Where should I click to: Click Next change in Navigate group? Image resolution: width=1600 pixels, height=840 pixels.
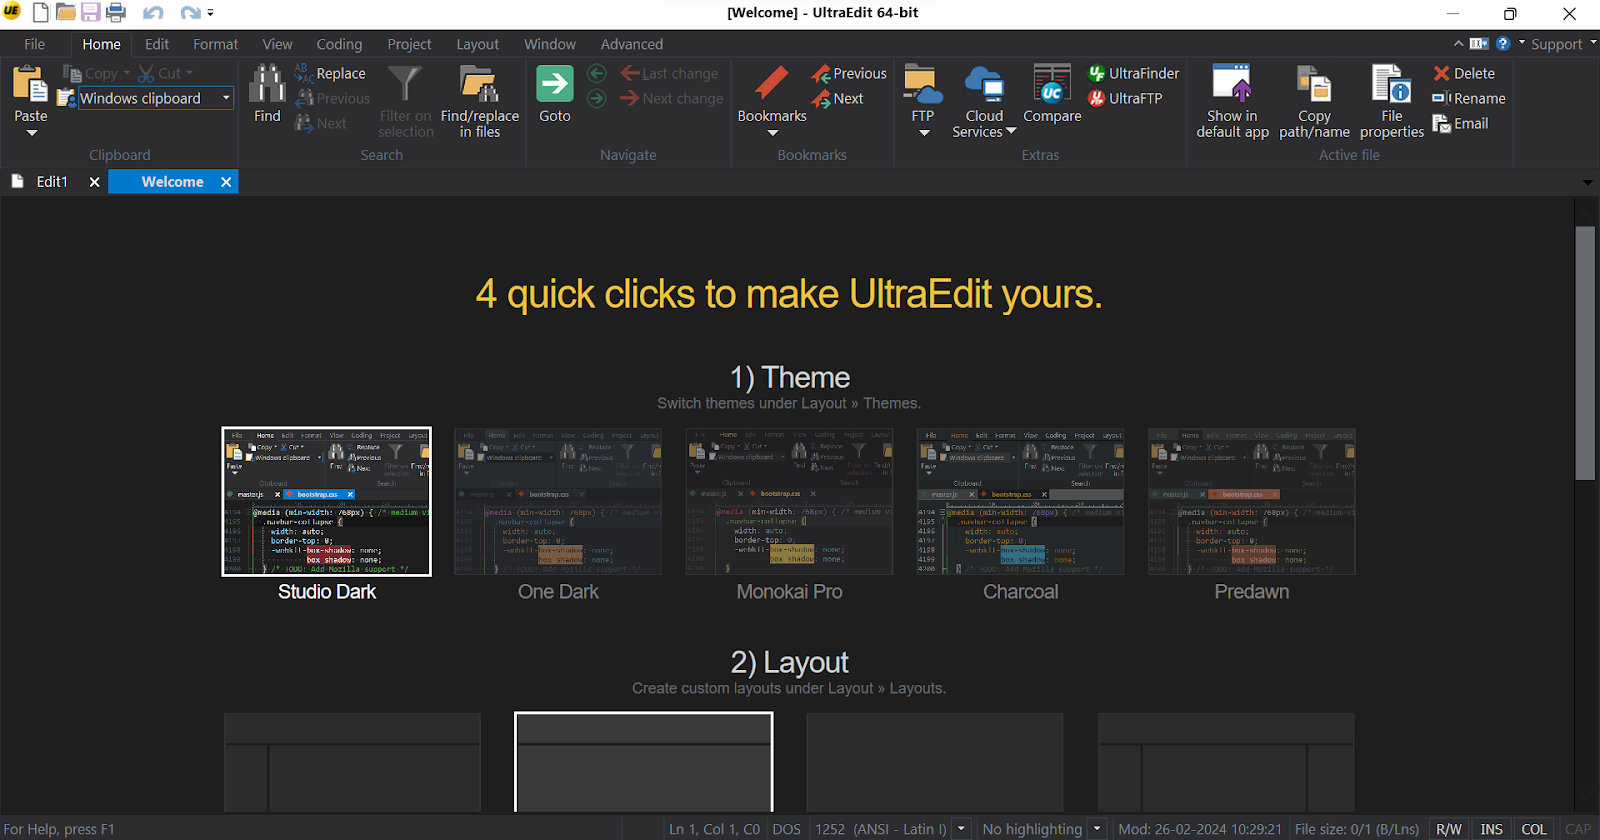672,98
